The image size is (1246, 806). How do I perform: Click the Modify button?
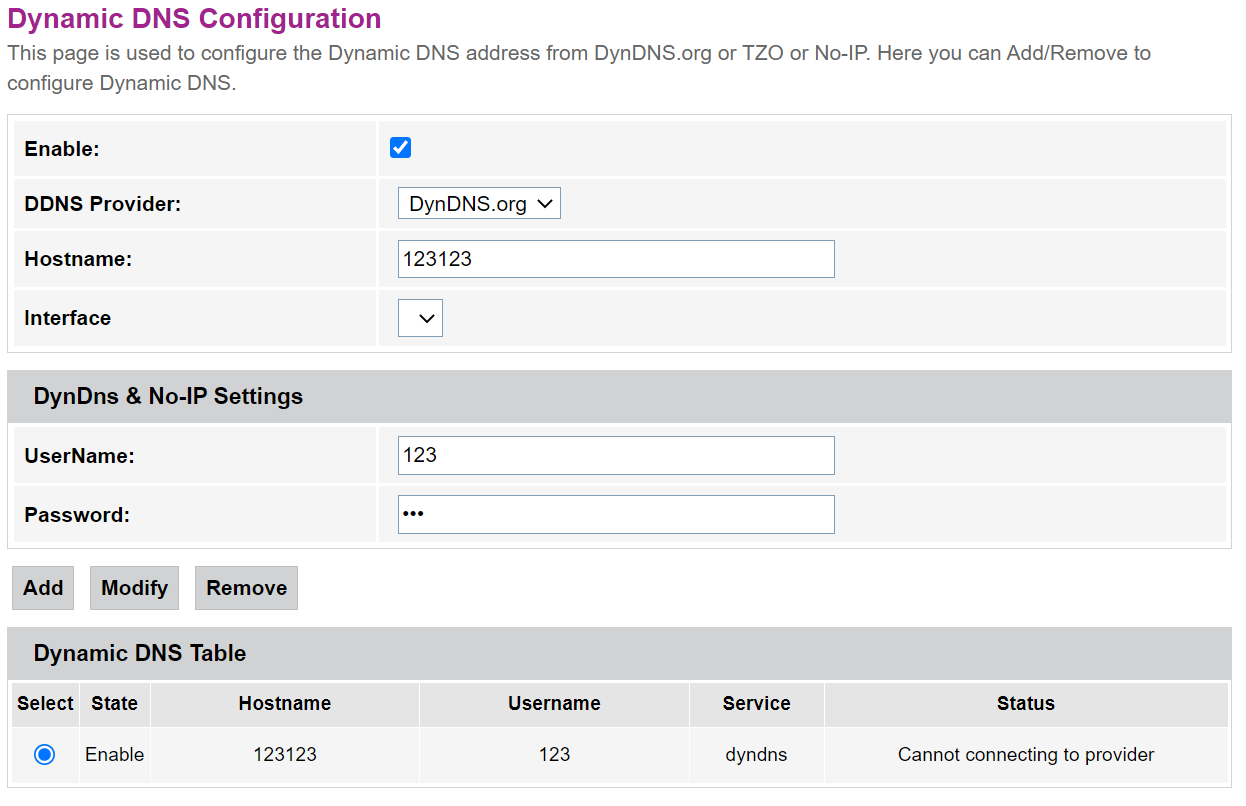point(134,588)
